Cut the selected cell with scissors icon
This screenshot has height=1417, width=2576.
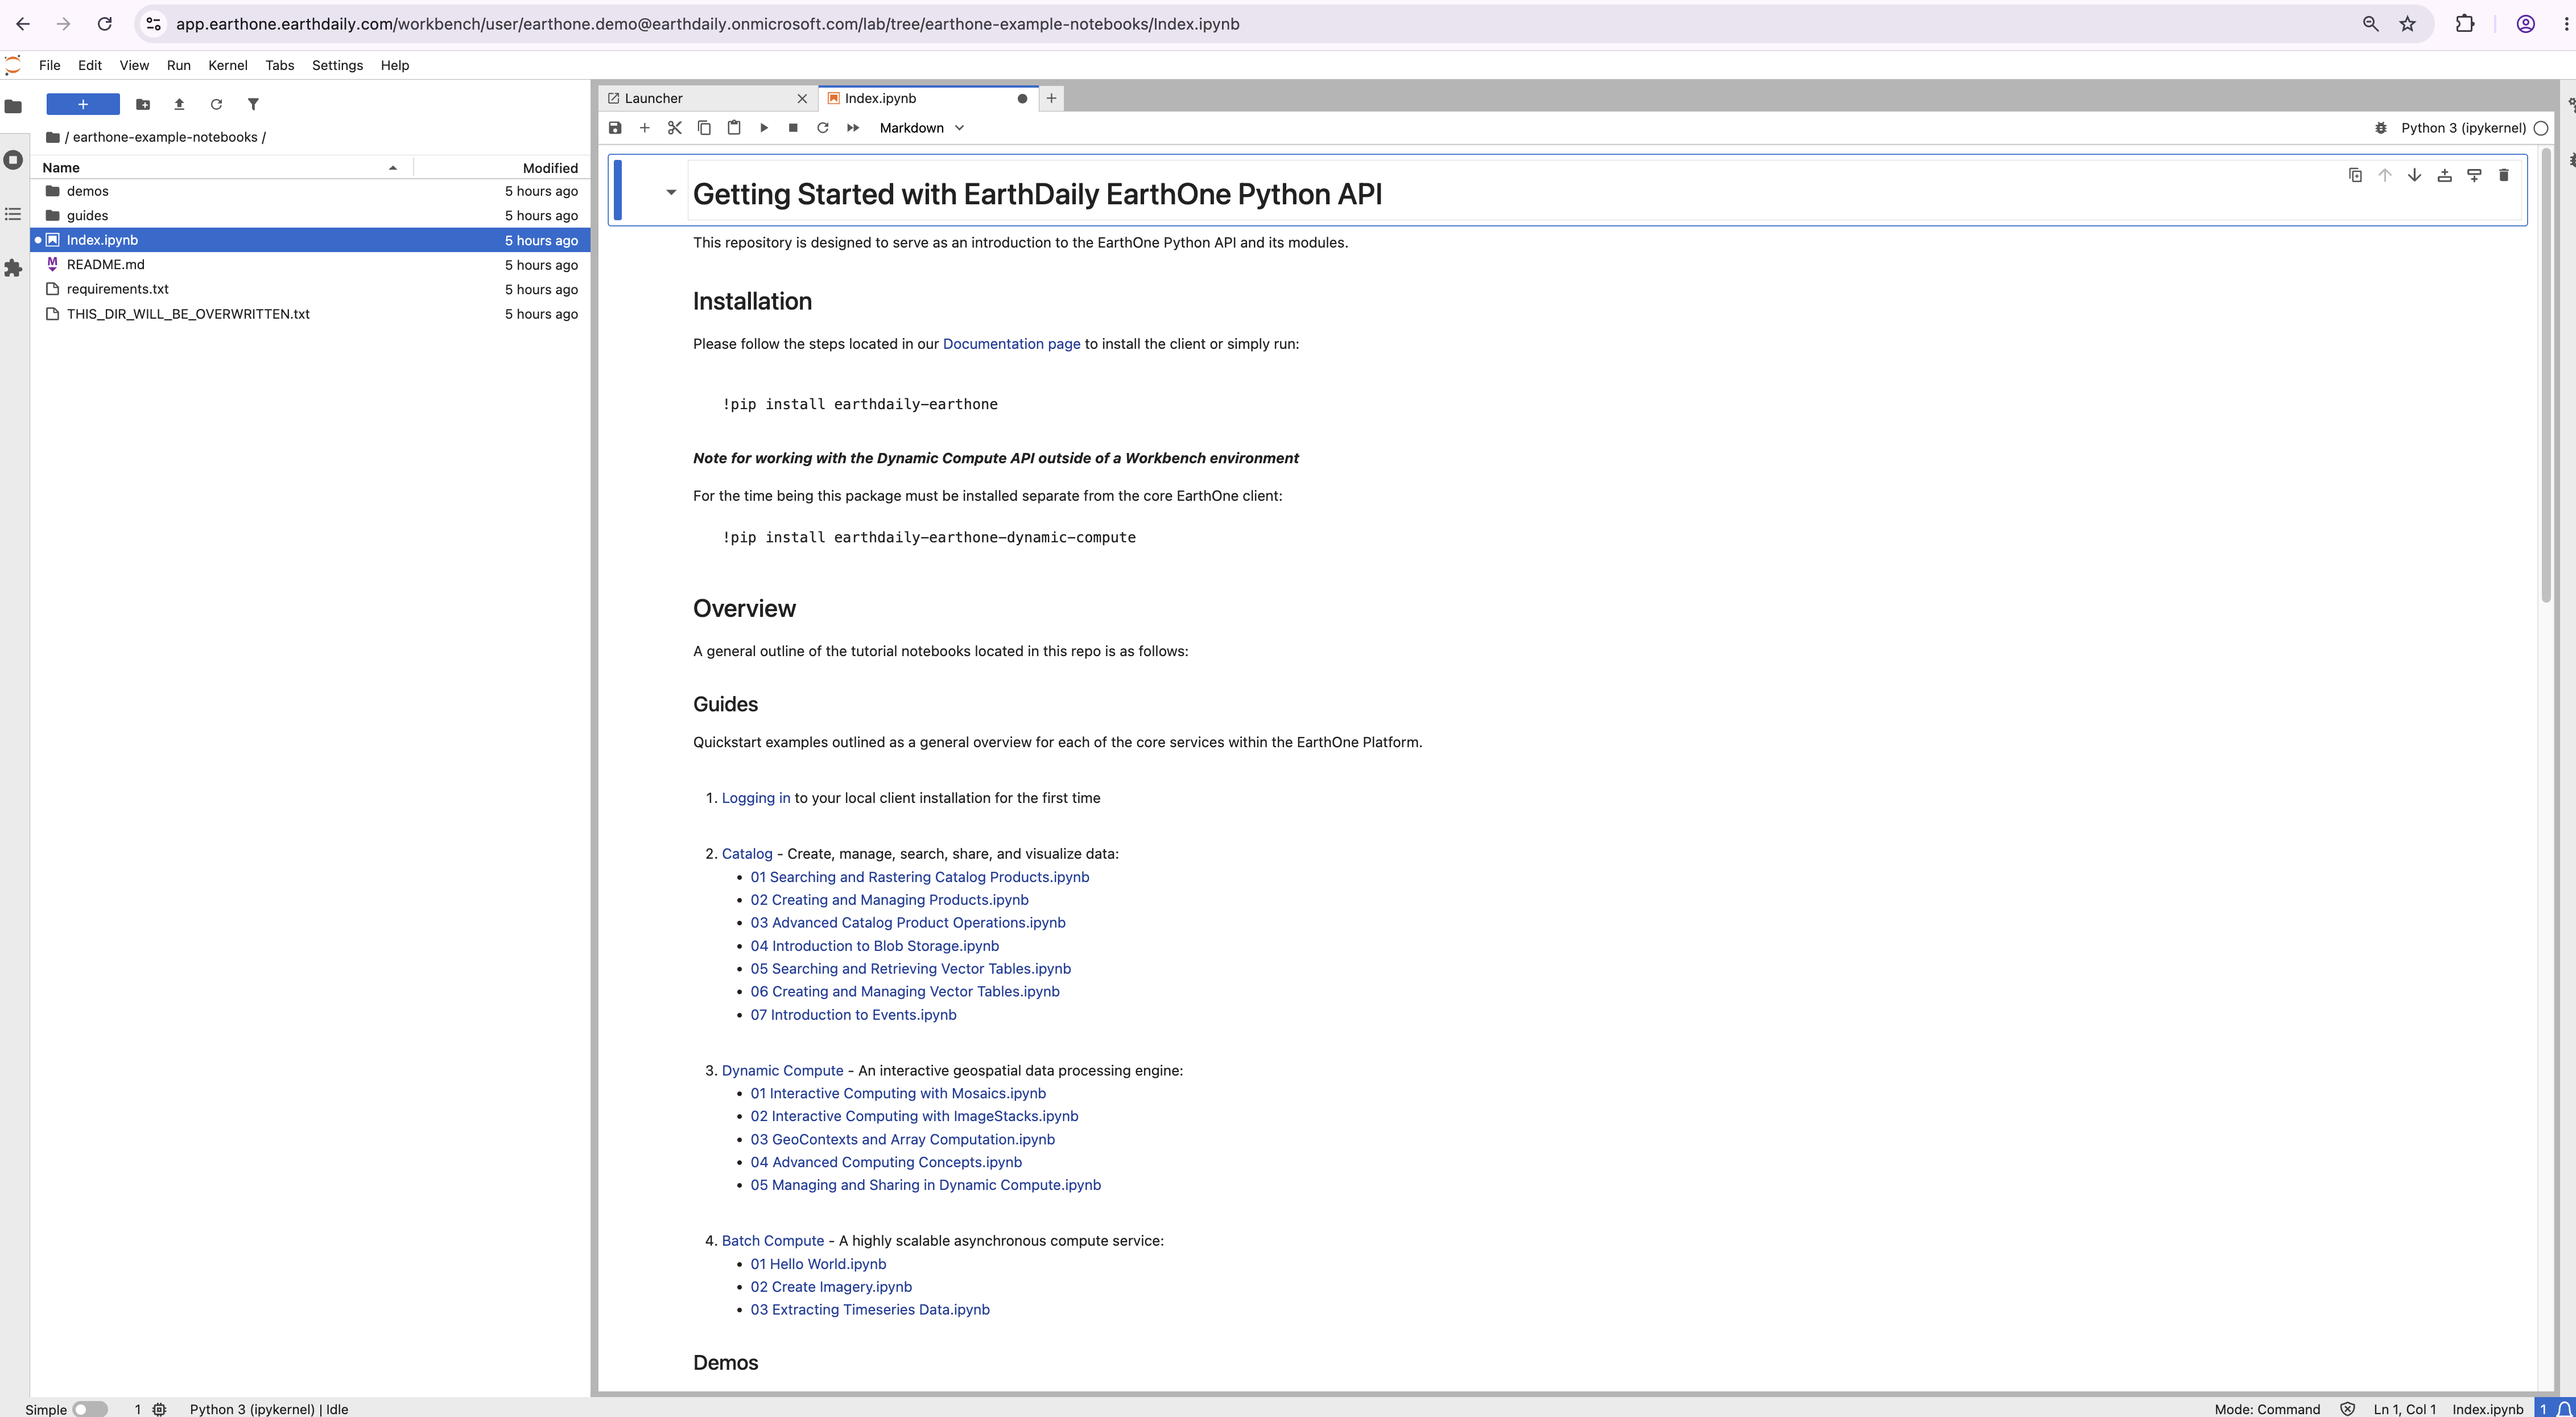point(674,128)
